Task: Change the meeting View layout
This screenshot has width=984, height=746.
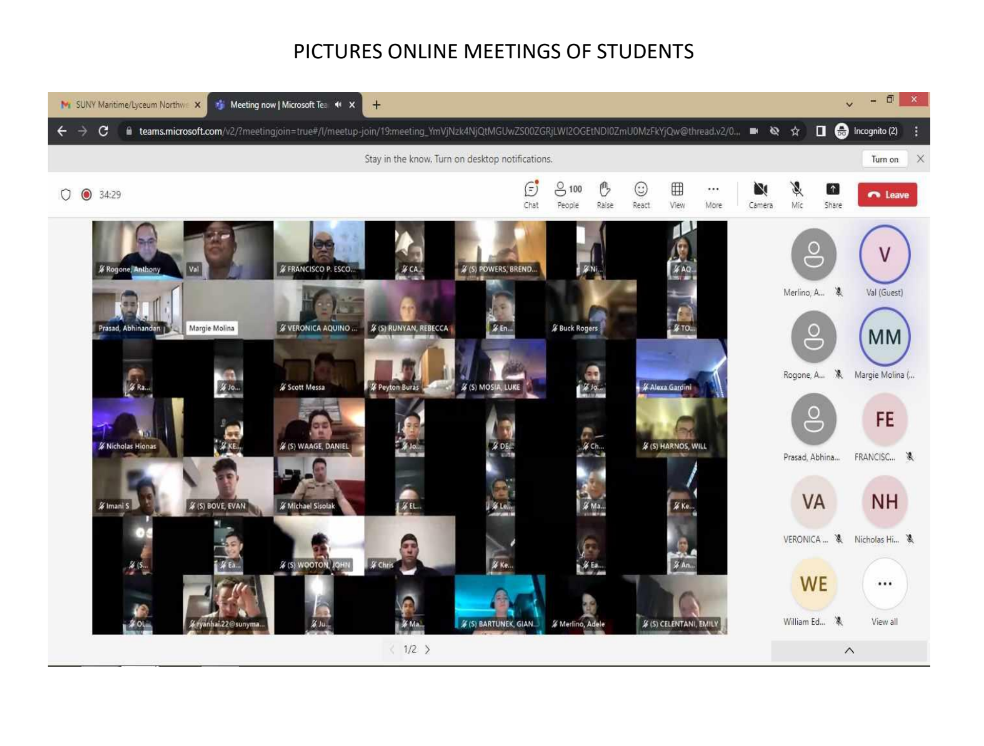Action: point(677,194)
